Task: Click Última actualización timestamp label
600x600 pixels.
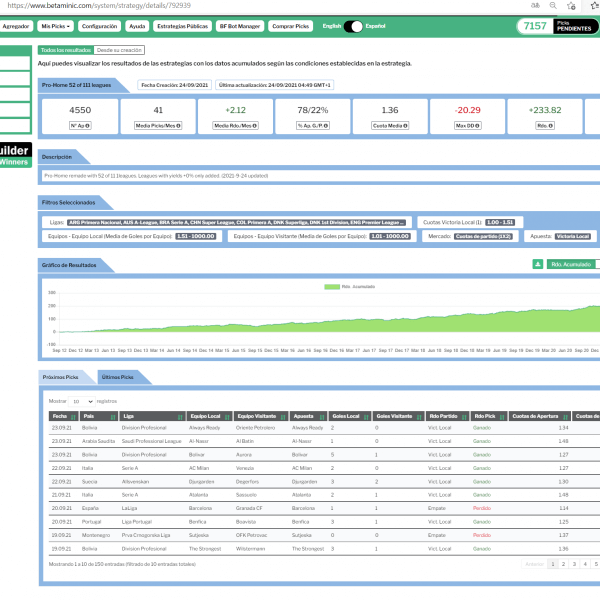Action: click(x=274, y=85)
